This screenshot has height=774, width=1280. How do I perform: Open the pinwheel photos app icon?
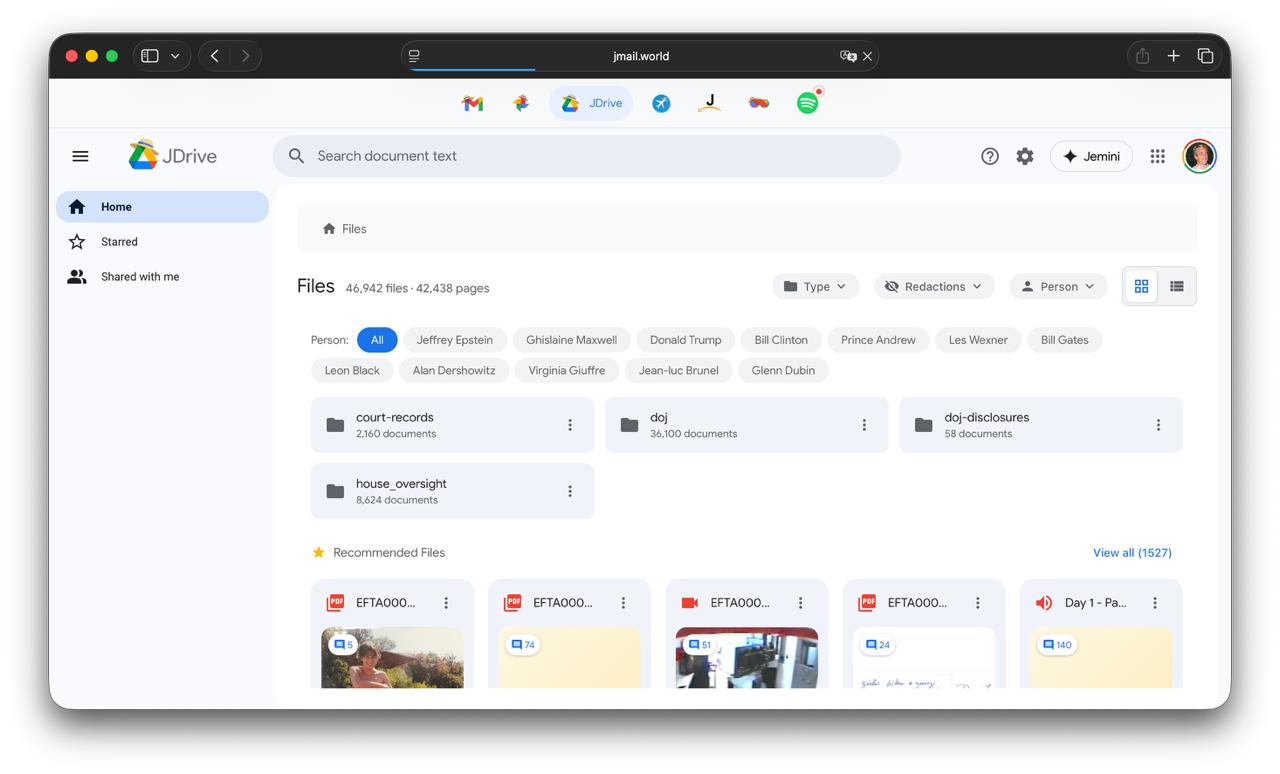521,103
